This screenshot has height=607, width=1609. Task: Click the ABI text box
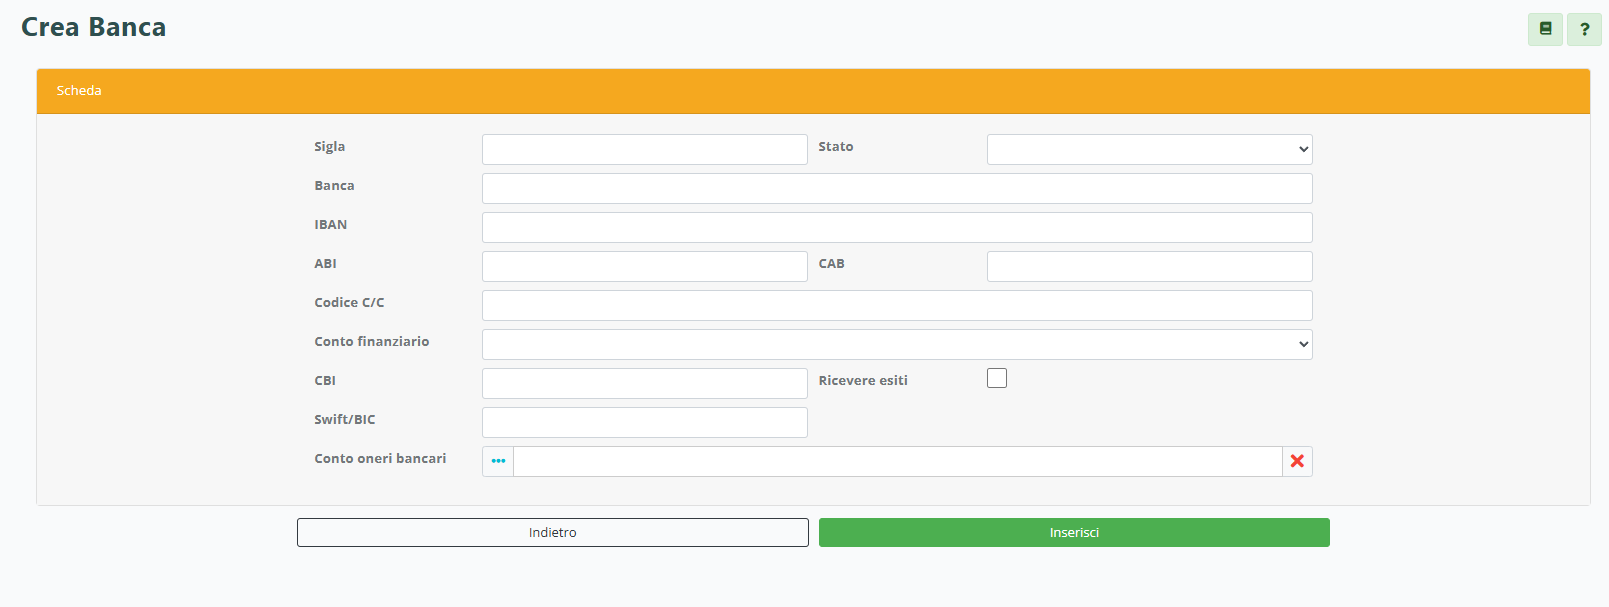644,266
